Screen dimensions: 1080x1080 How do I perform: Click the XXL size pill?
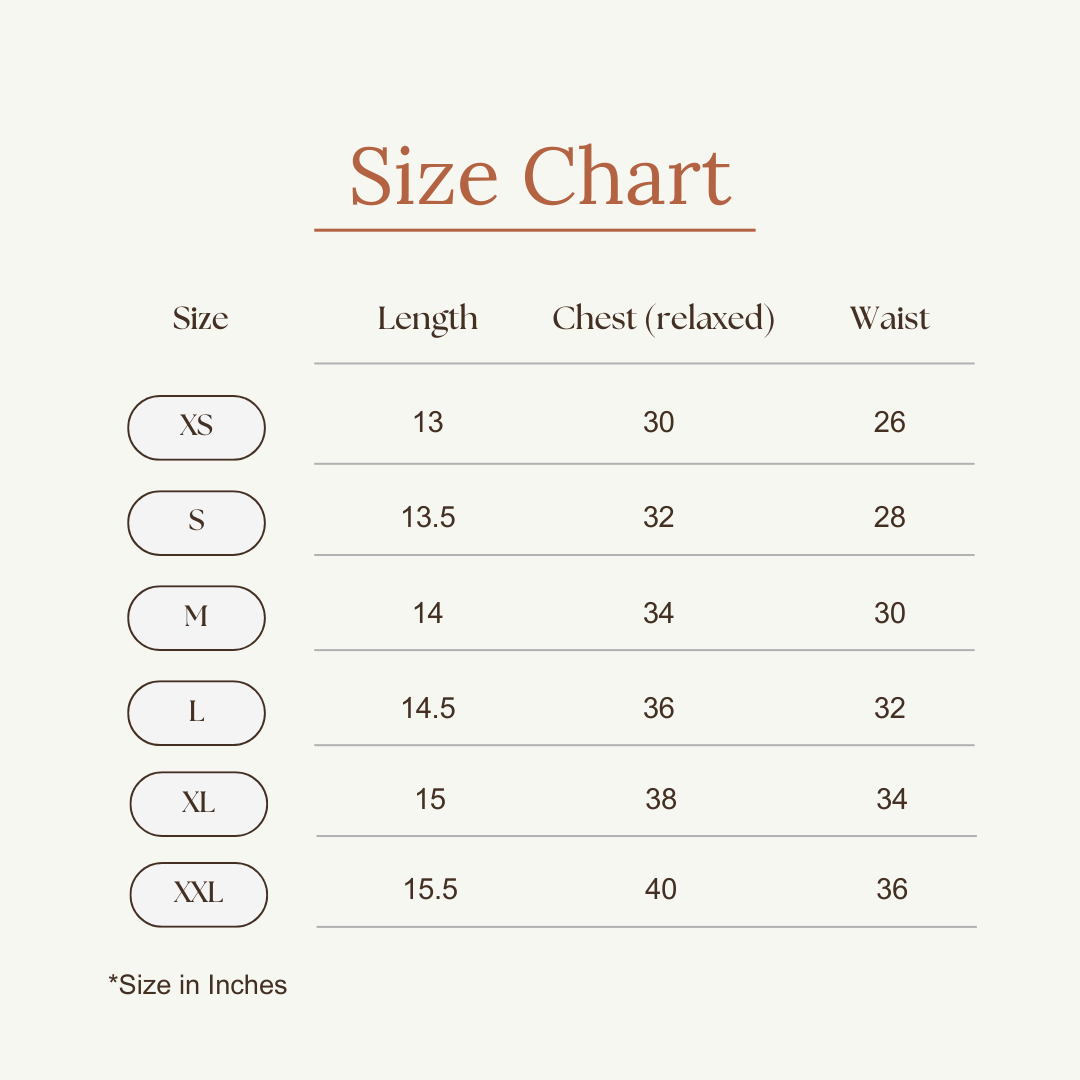point(198,894)
